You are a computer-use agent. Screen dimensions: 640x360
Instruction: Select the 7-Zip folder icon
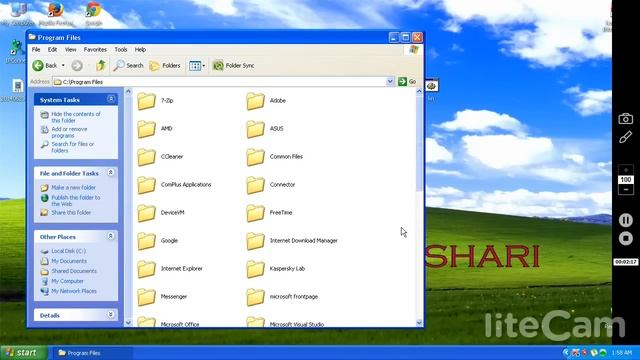tap(147, 101)
